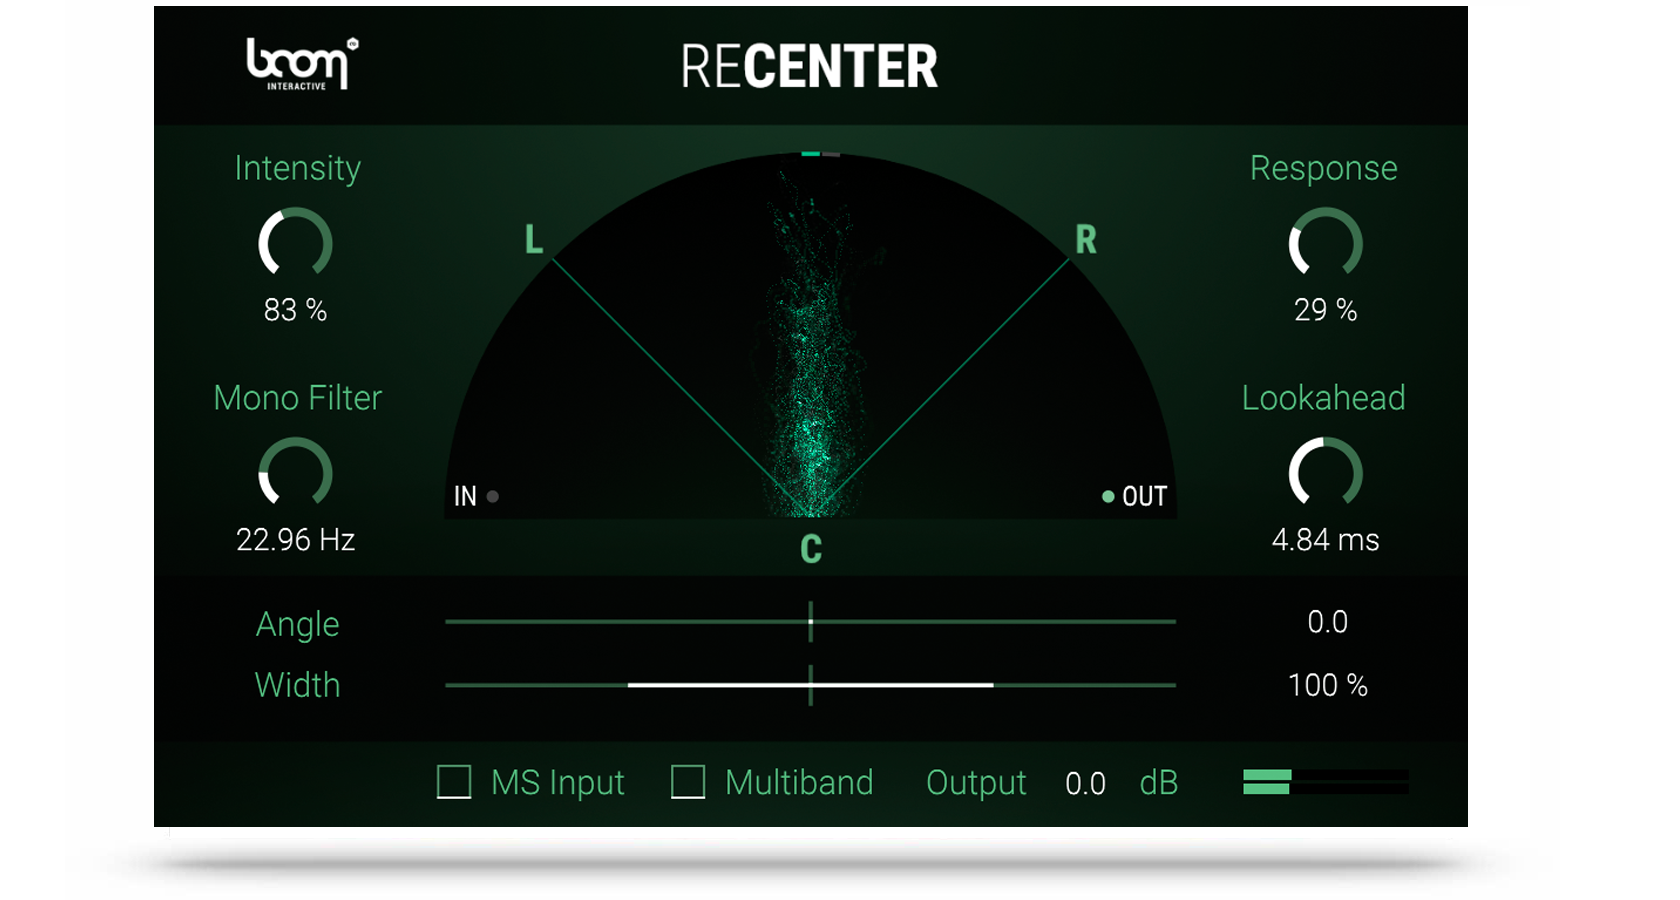Click the Width slider center handle
The height and width of the screenshot is (900, 1680).
(811, 685)
